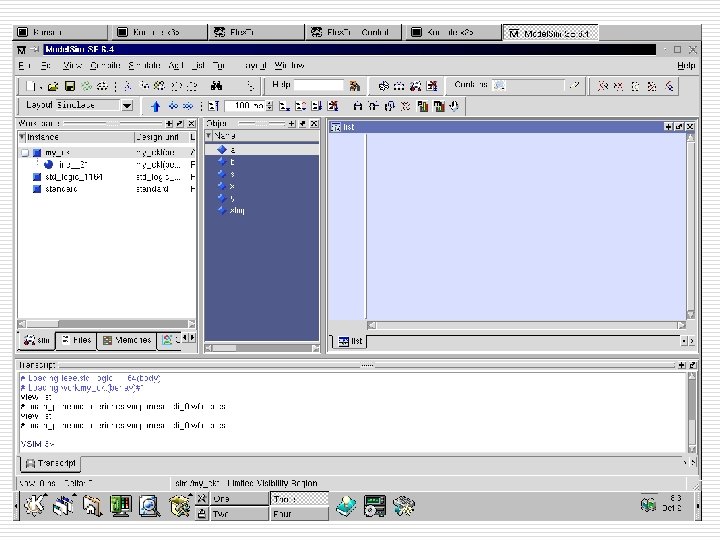Click the blue diamond signal icon for a
The height and width of the screenshot is (540, 720).
(x=222, y=149)
